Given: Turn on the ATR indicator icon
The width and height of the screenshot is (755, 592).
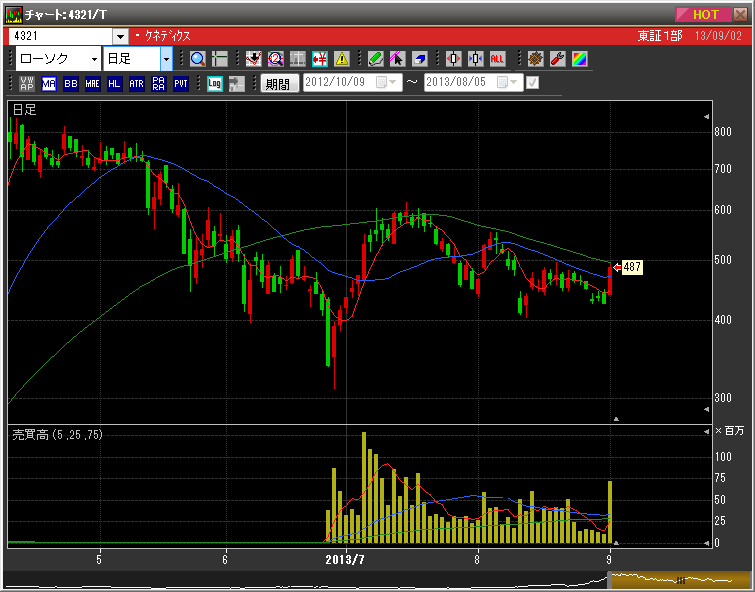Looking at the screenshot, I should 136,84.
